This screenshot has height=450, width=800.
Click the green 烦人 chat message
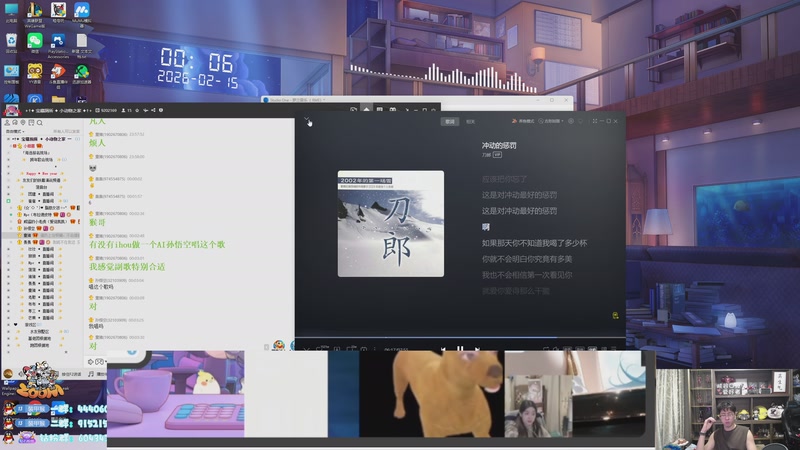click(x=97, y=143)
